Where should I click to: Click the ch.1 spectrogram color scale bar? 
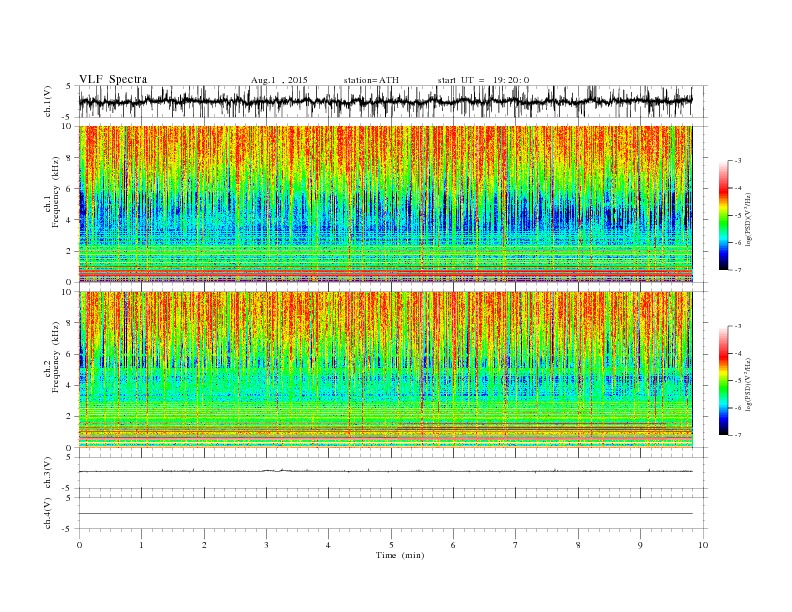723,215
